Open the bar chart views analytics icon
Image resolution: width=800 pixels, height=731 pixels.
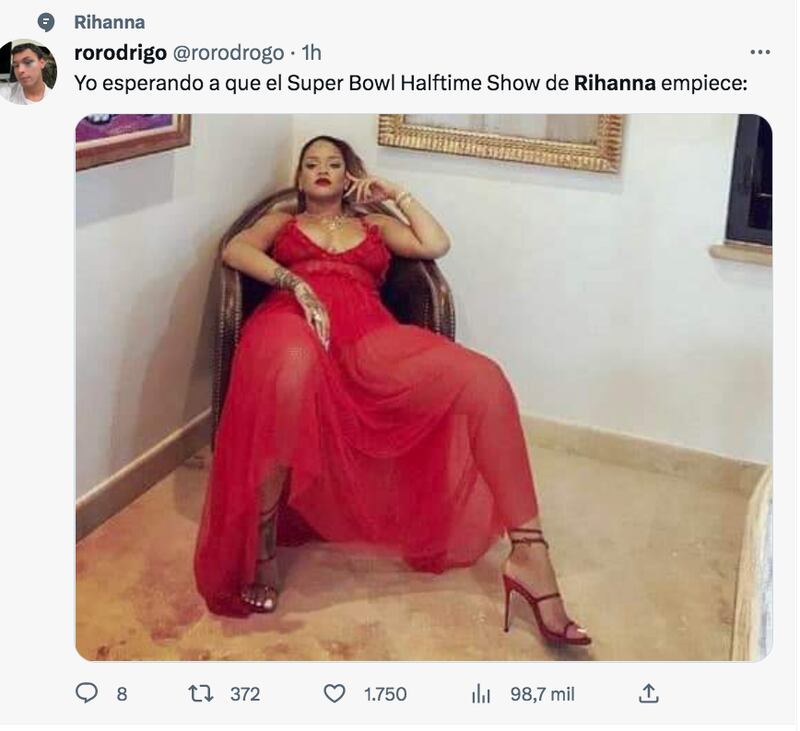point(481,693)
